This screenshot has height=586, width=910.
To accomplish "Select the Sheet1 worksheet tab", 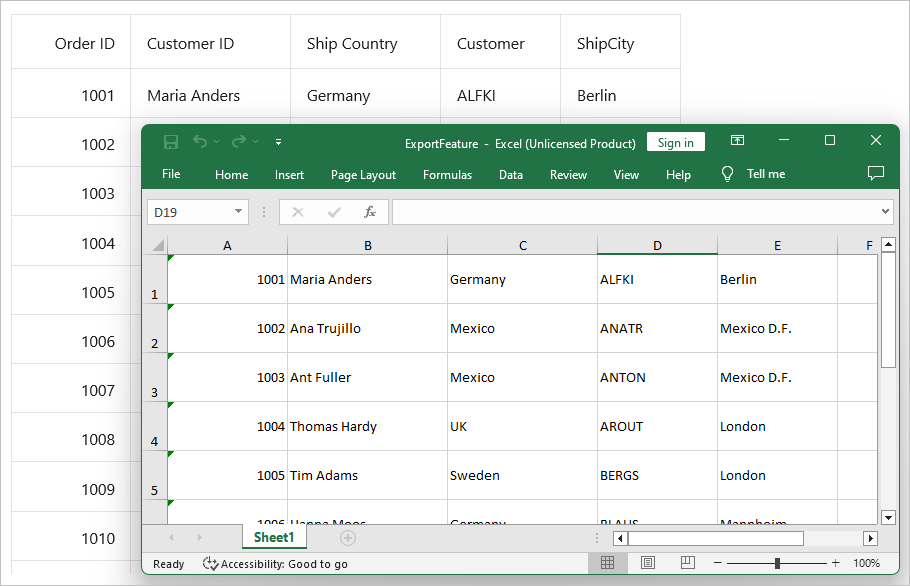I will 274,538.
